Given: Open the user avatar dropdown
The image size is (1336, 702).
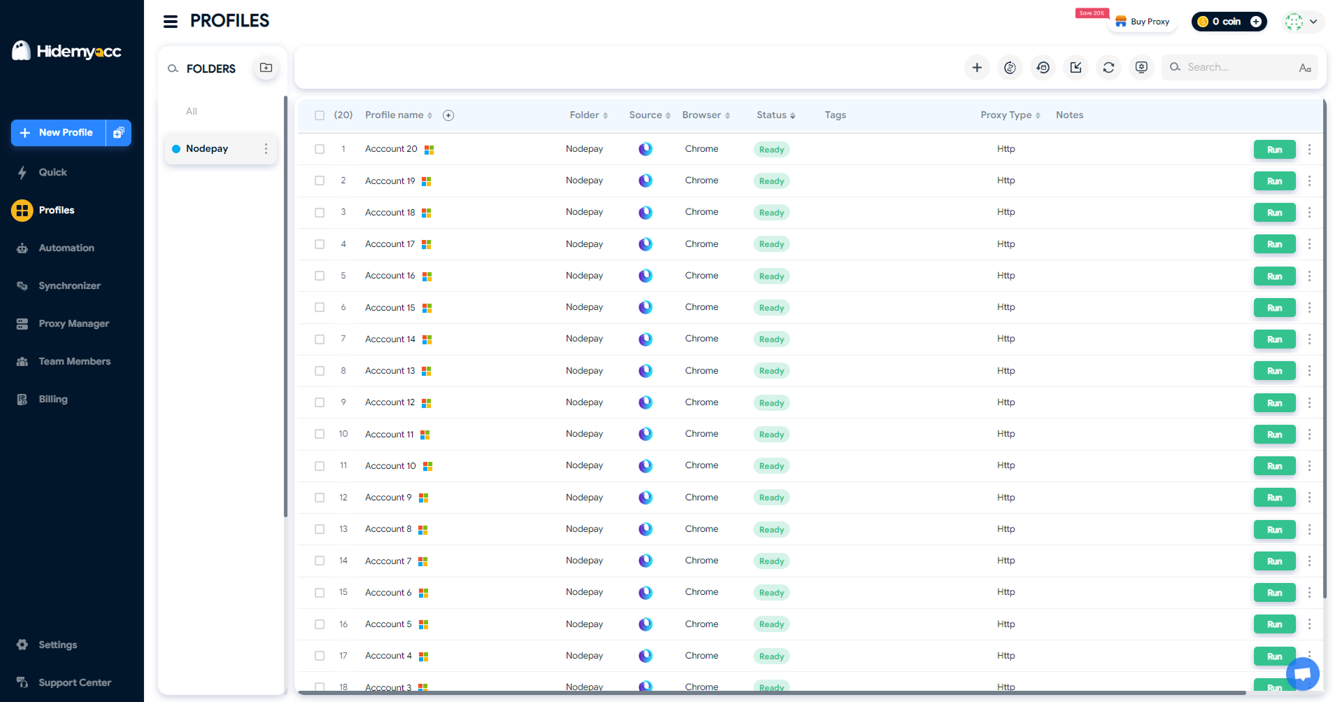Looking at the screenshot, I should [1302, 21].
